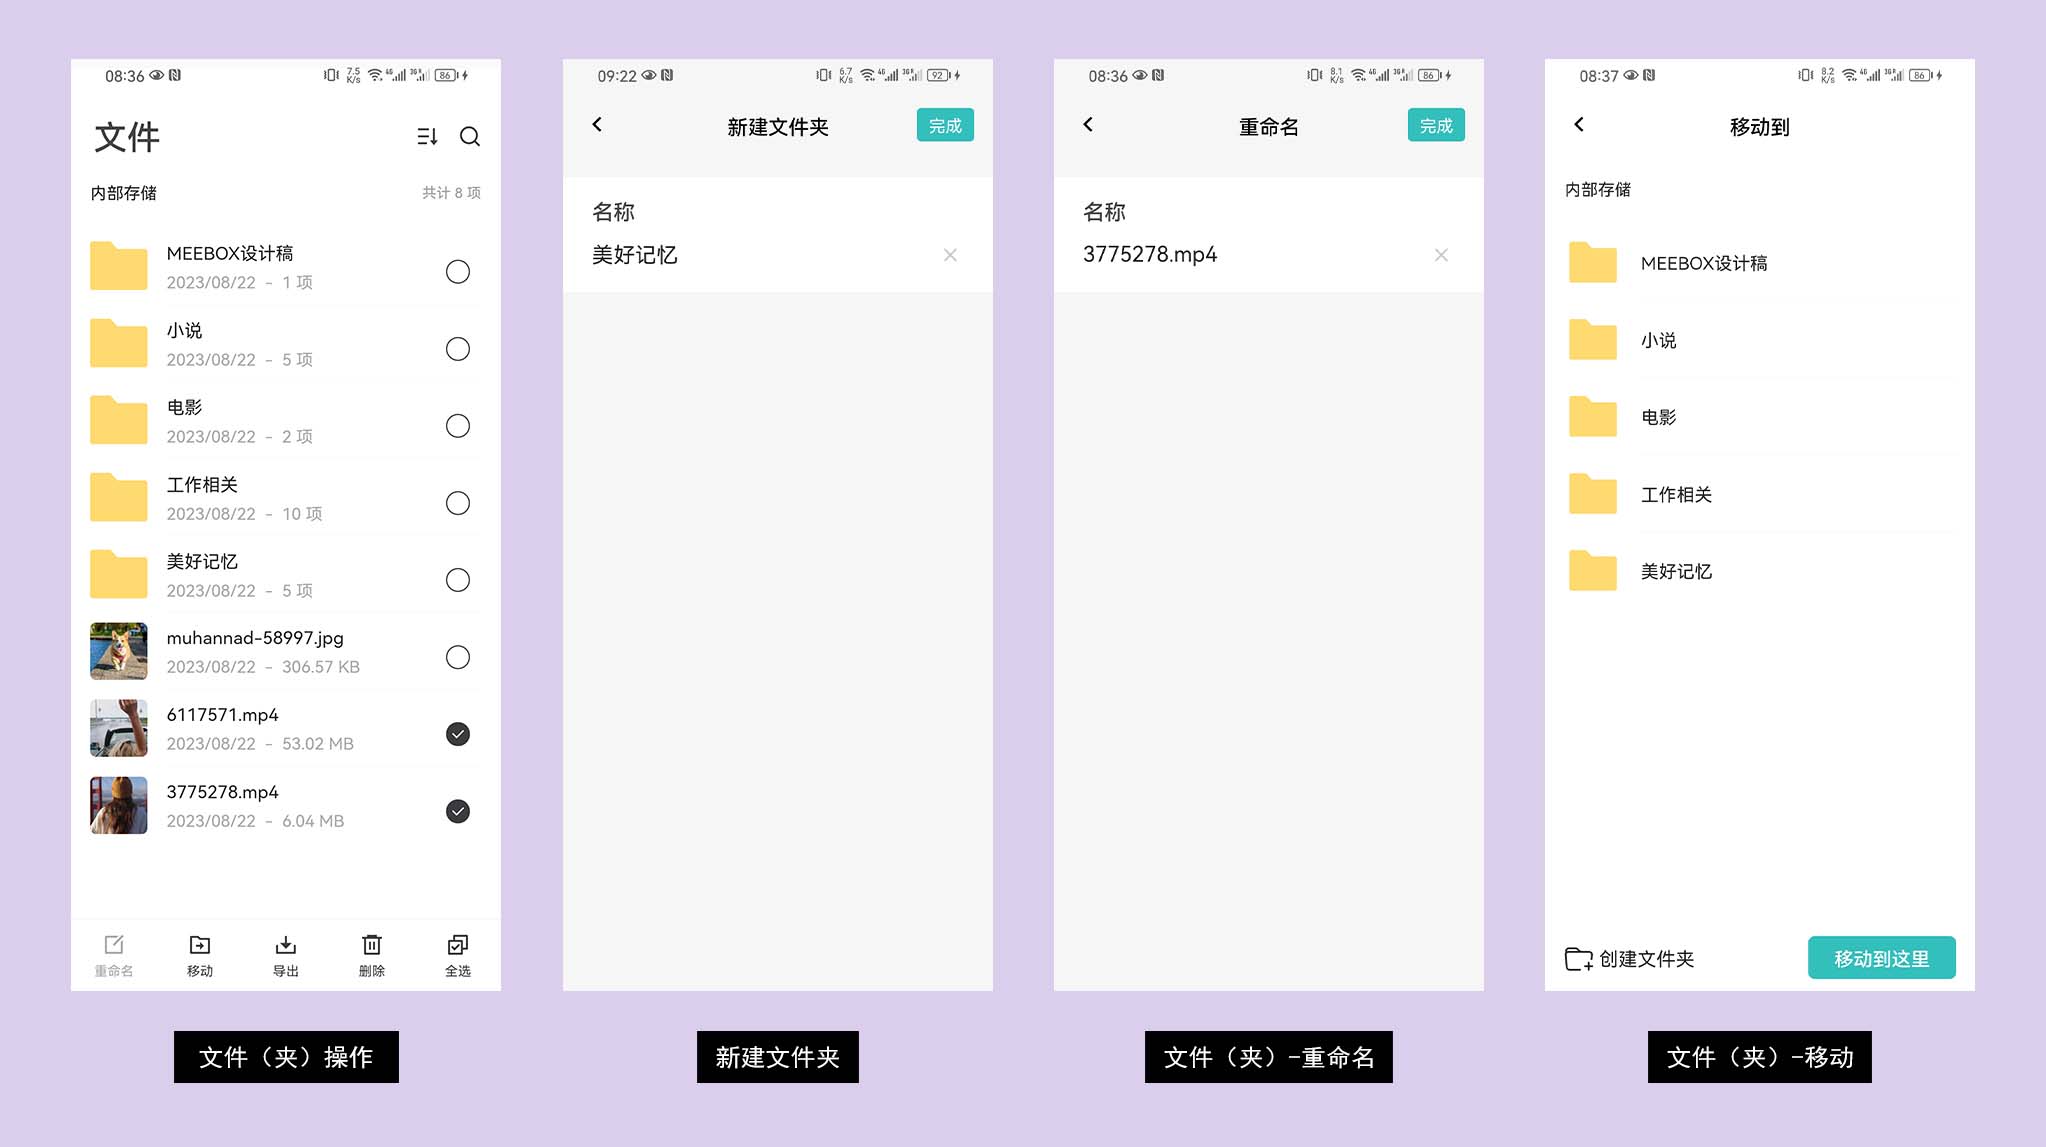Select the circle next to the 电影 folder

coord(458,426)
